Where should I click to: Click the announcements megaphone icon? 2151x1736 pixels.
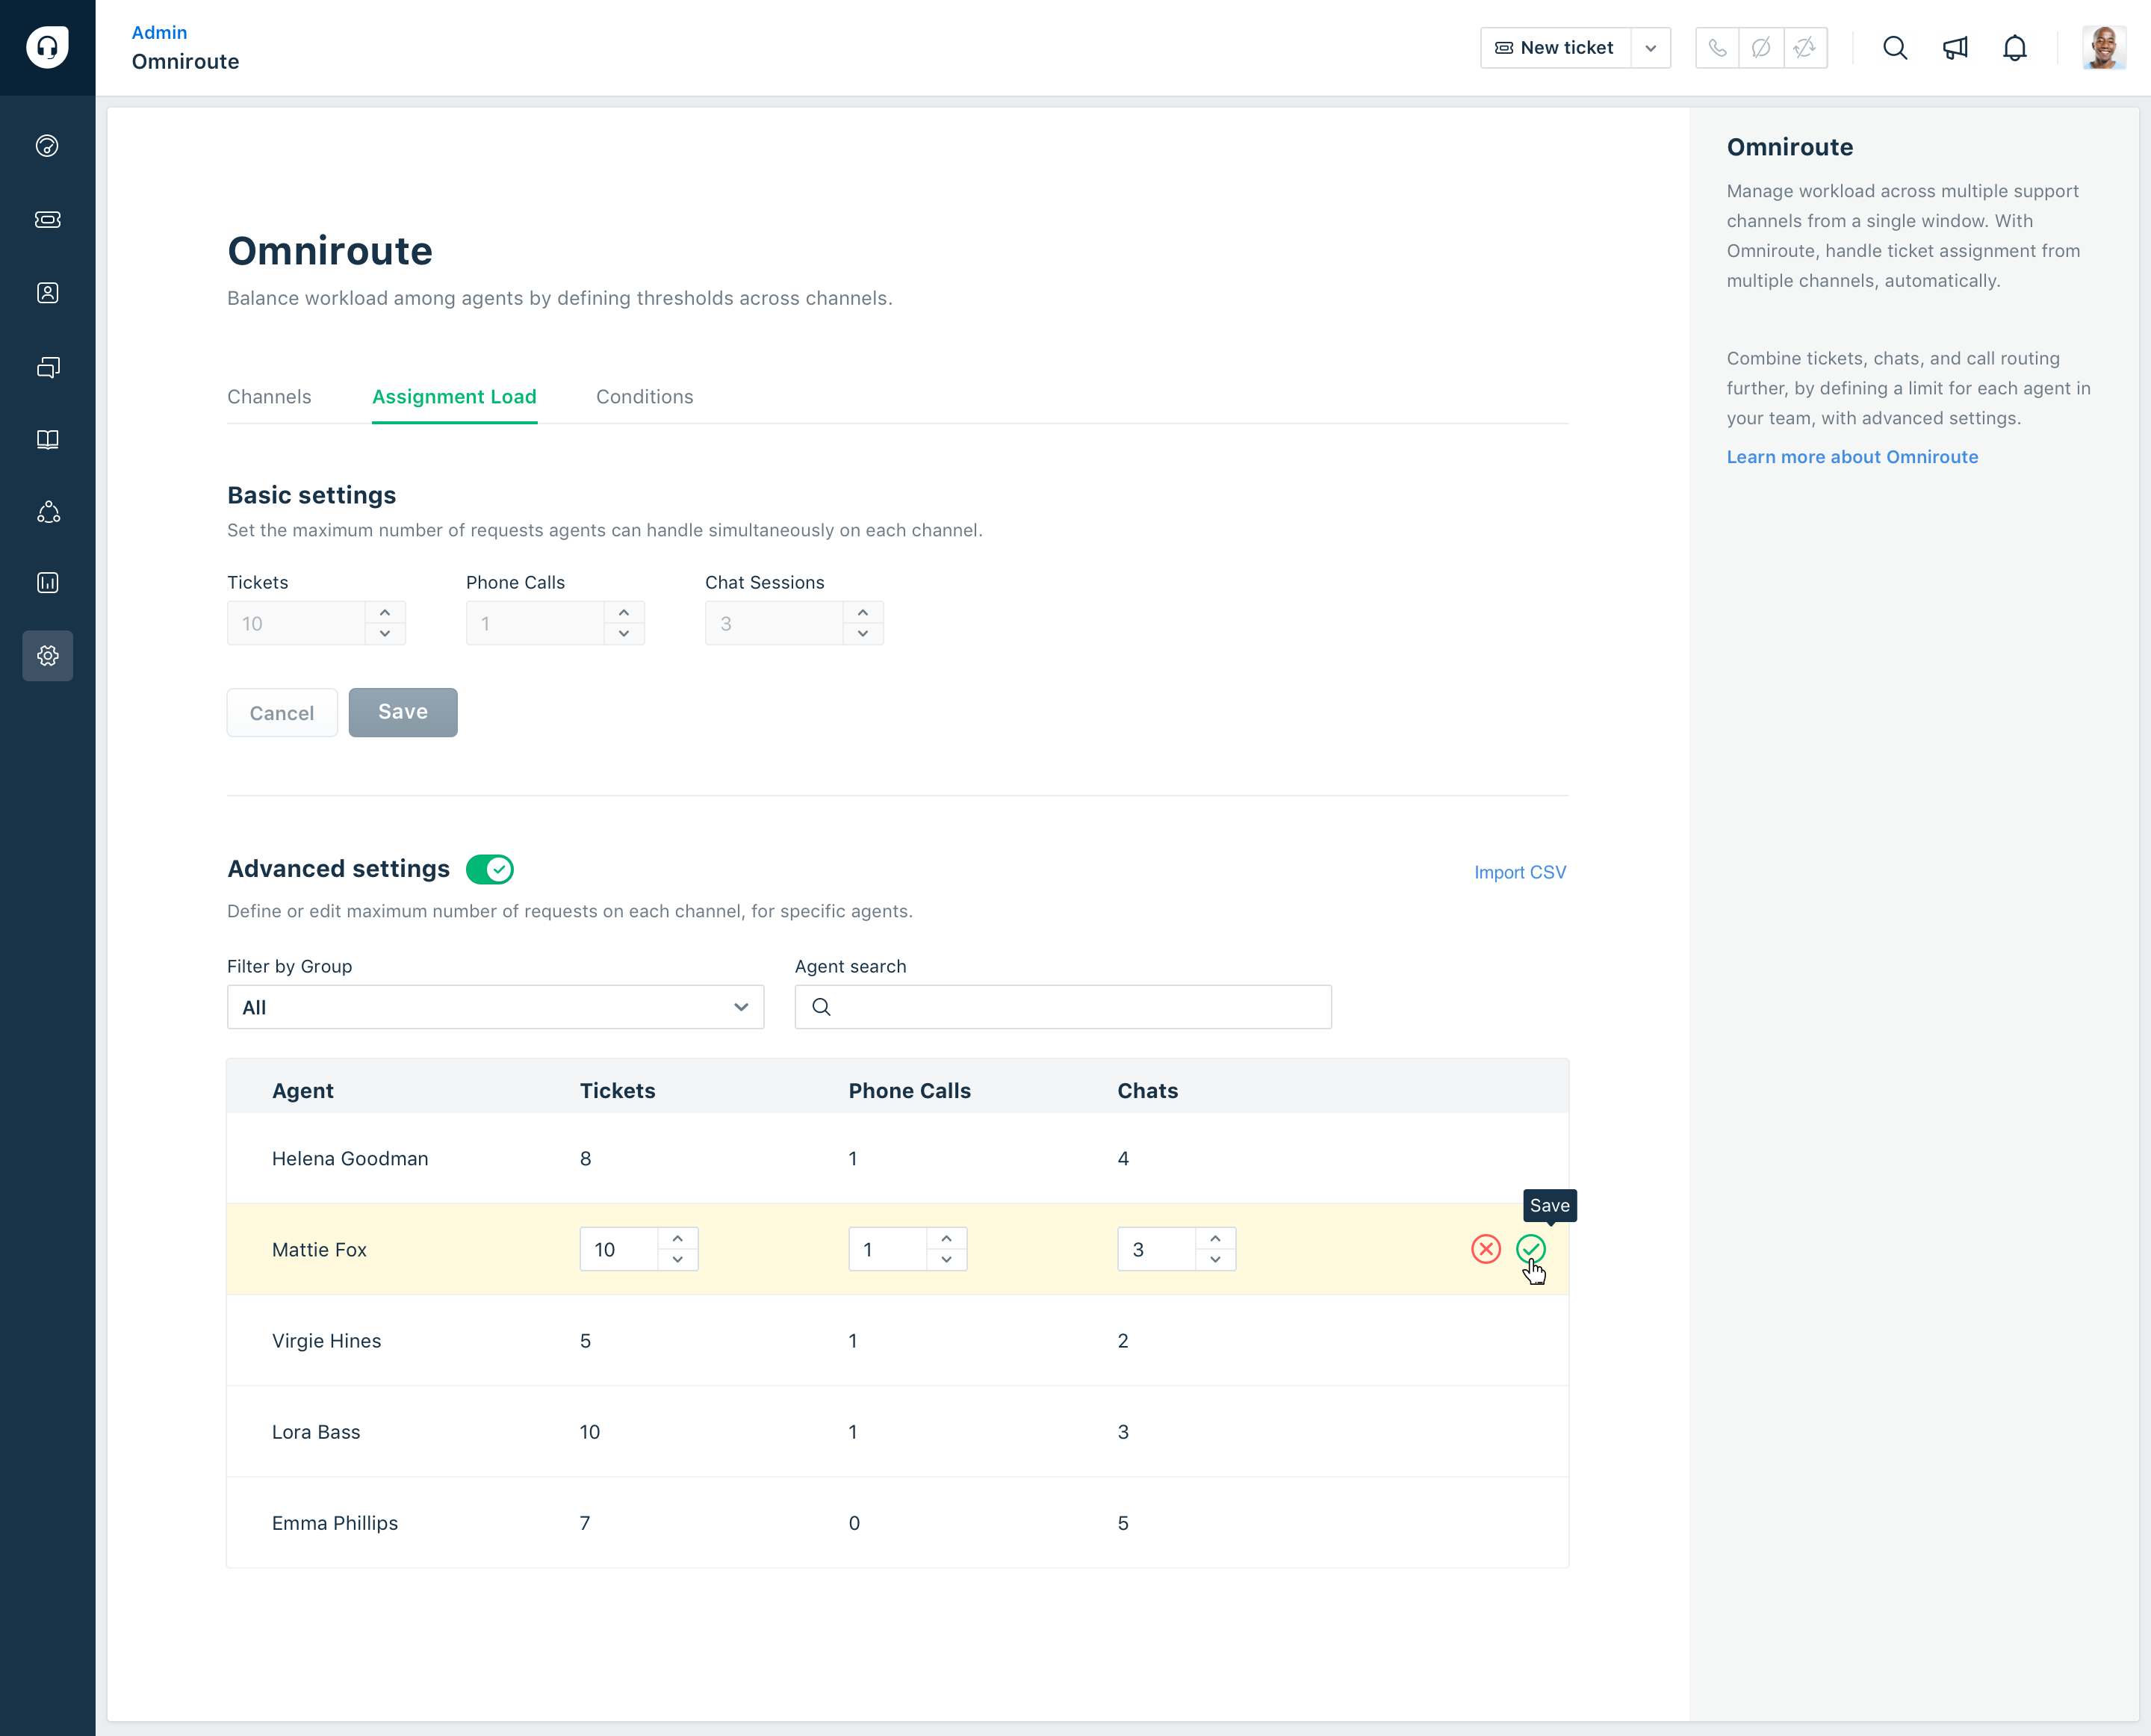(1954, 48)
